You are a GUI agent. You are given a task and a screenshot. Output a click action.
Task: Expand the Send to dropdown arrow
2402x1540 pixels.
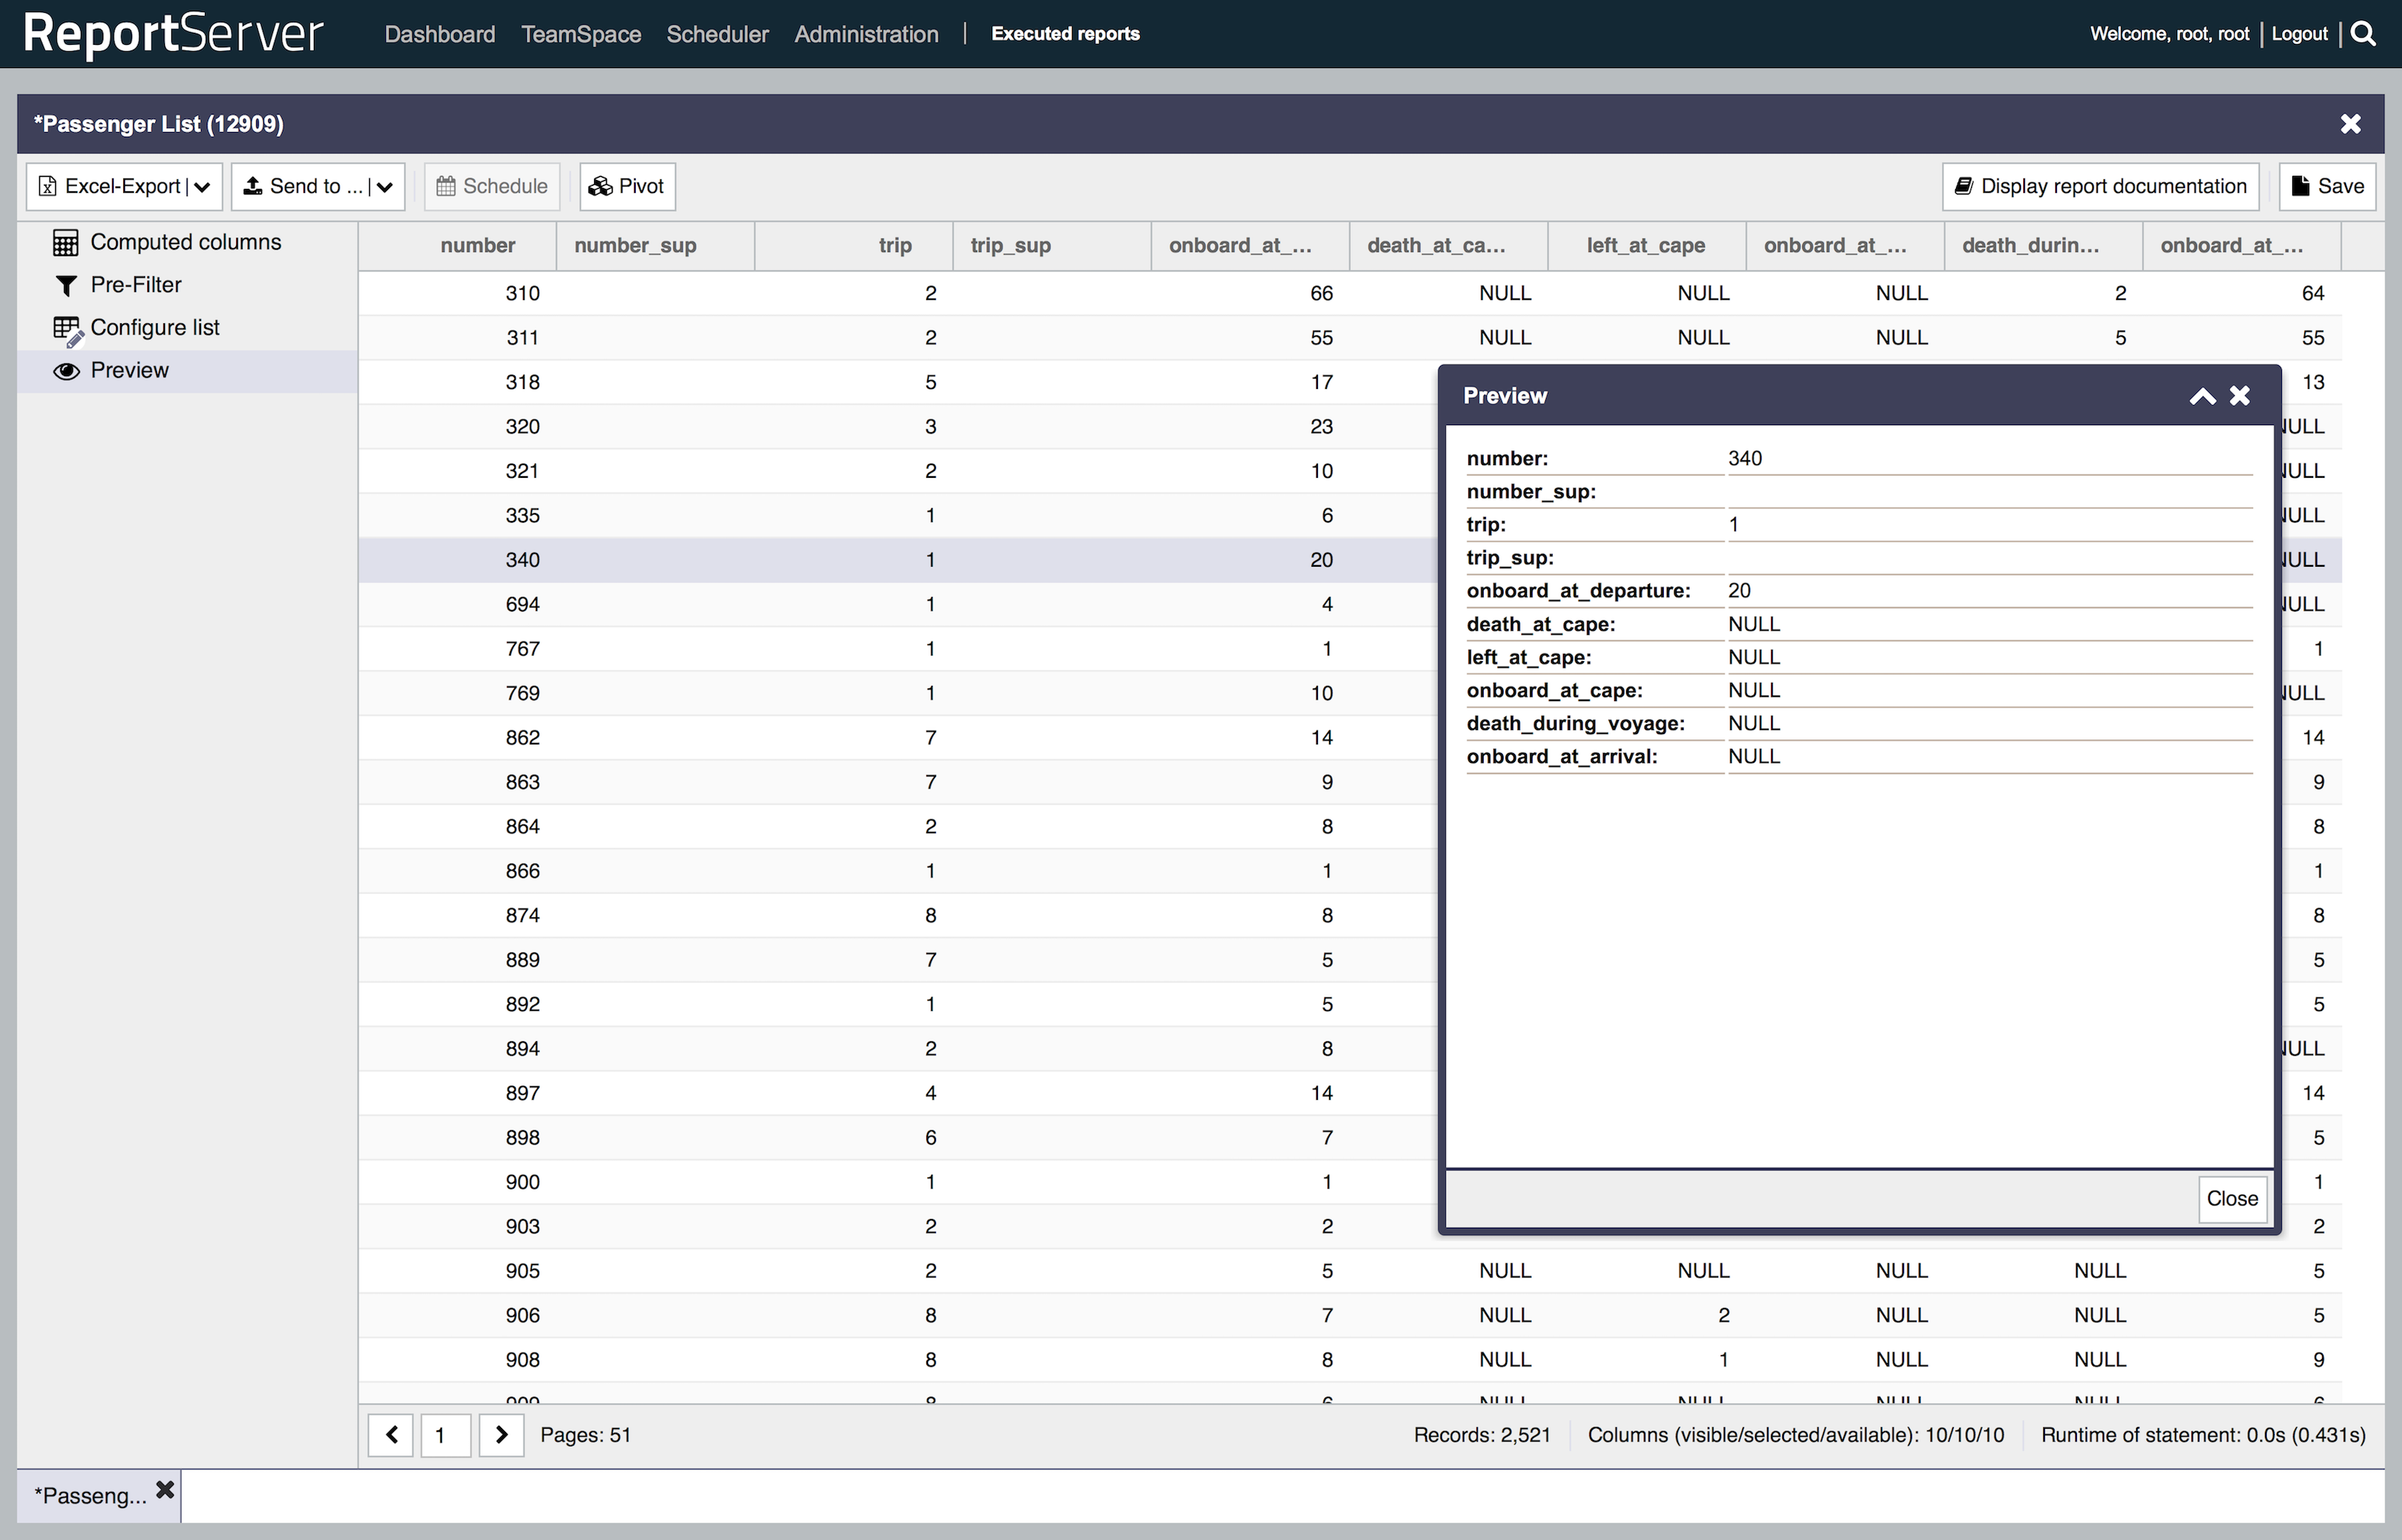(x=385, y=187)
